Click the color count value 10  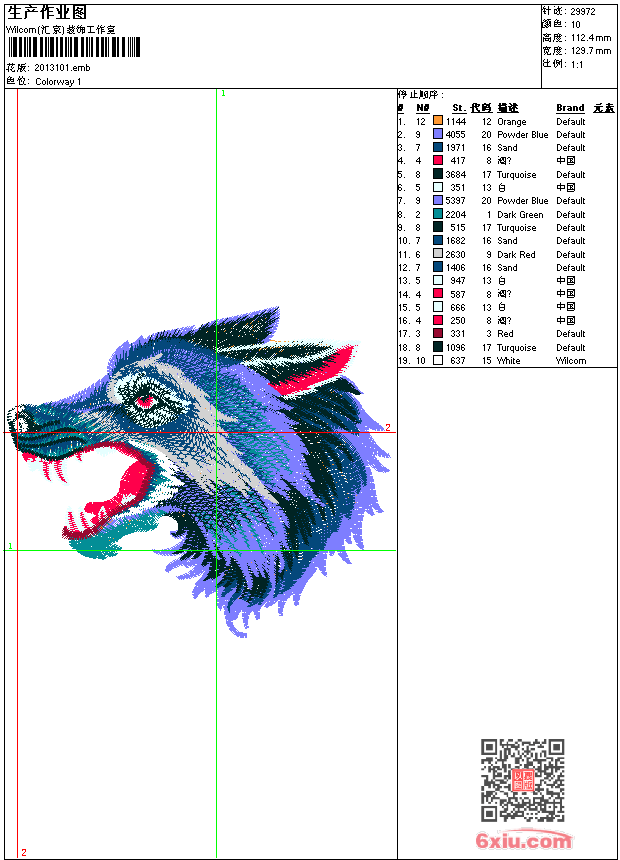(576, 25)
